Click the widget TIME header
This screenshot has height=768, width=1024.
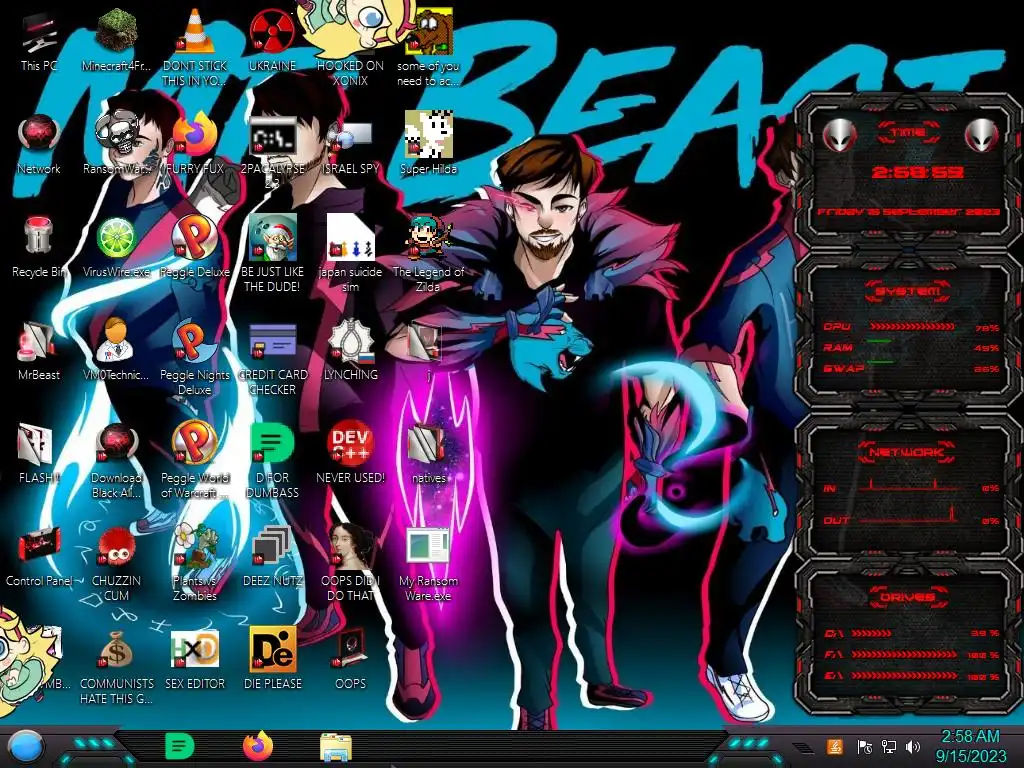pyautogui.click(x=908, y=132)
